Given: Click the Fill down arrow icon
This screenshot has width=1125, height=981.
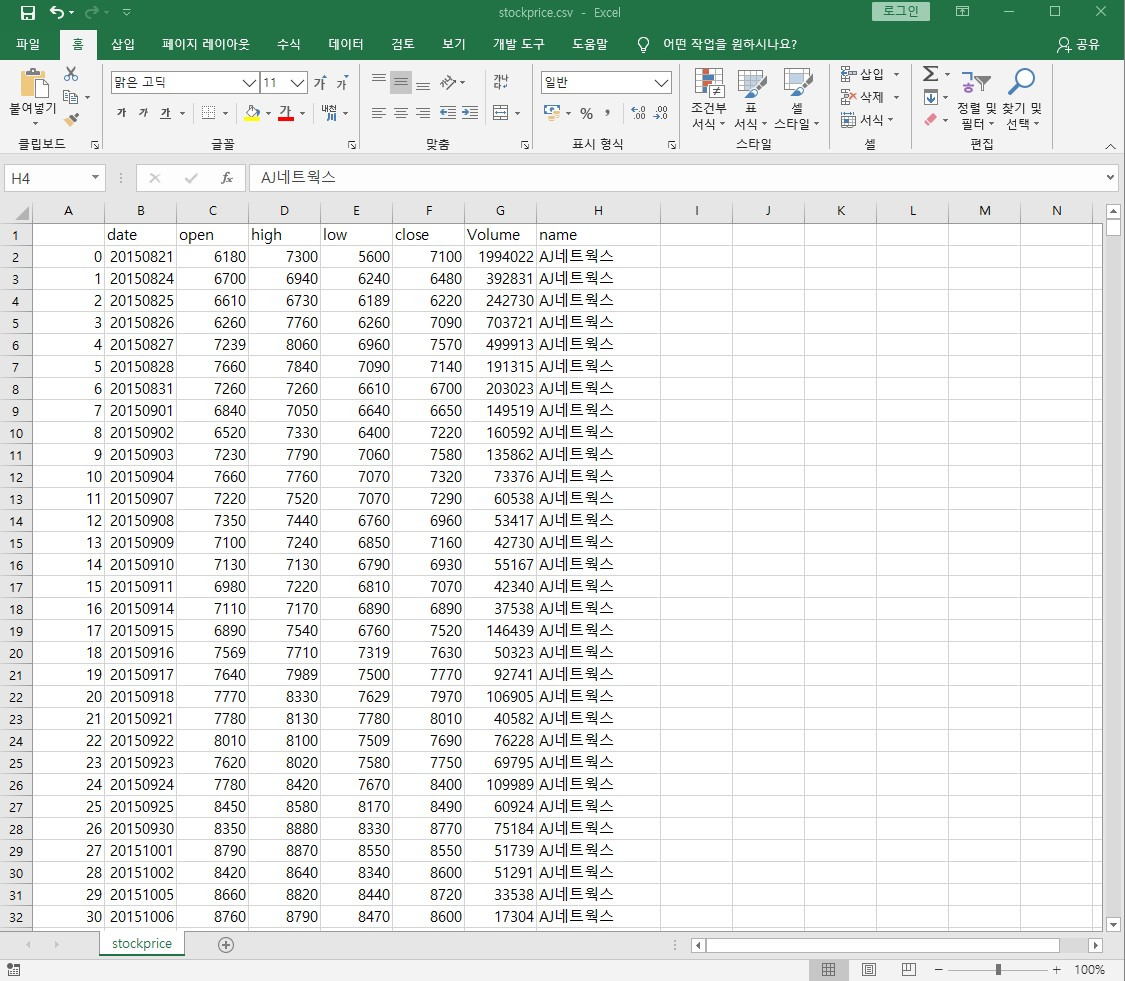Looking at the screenshot, I should [931, 97].
